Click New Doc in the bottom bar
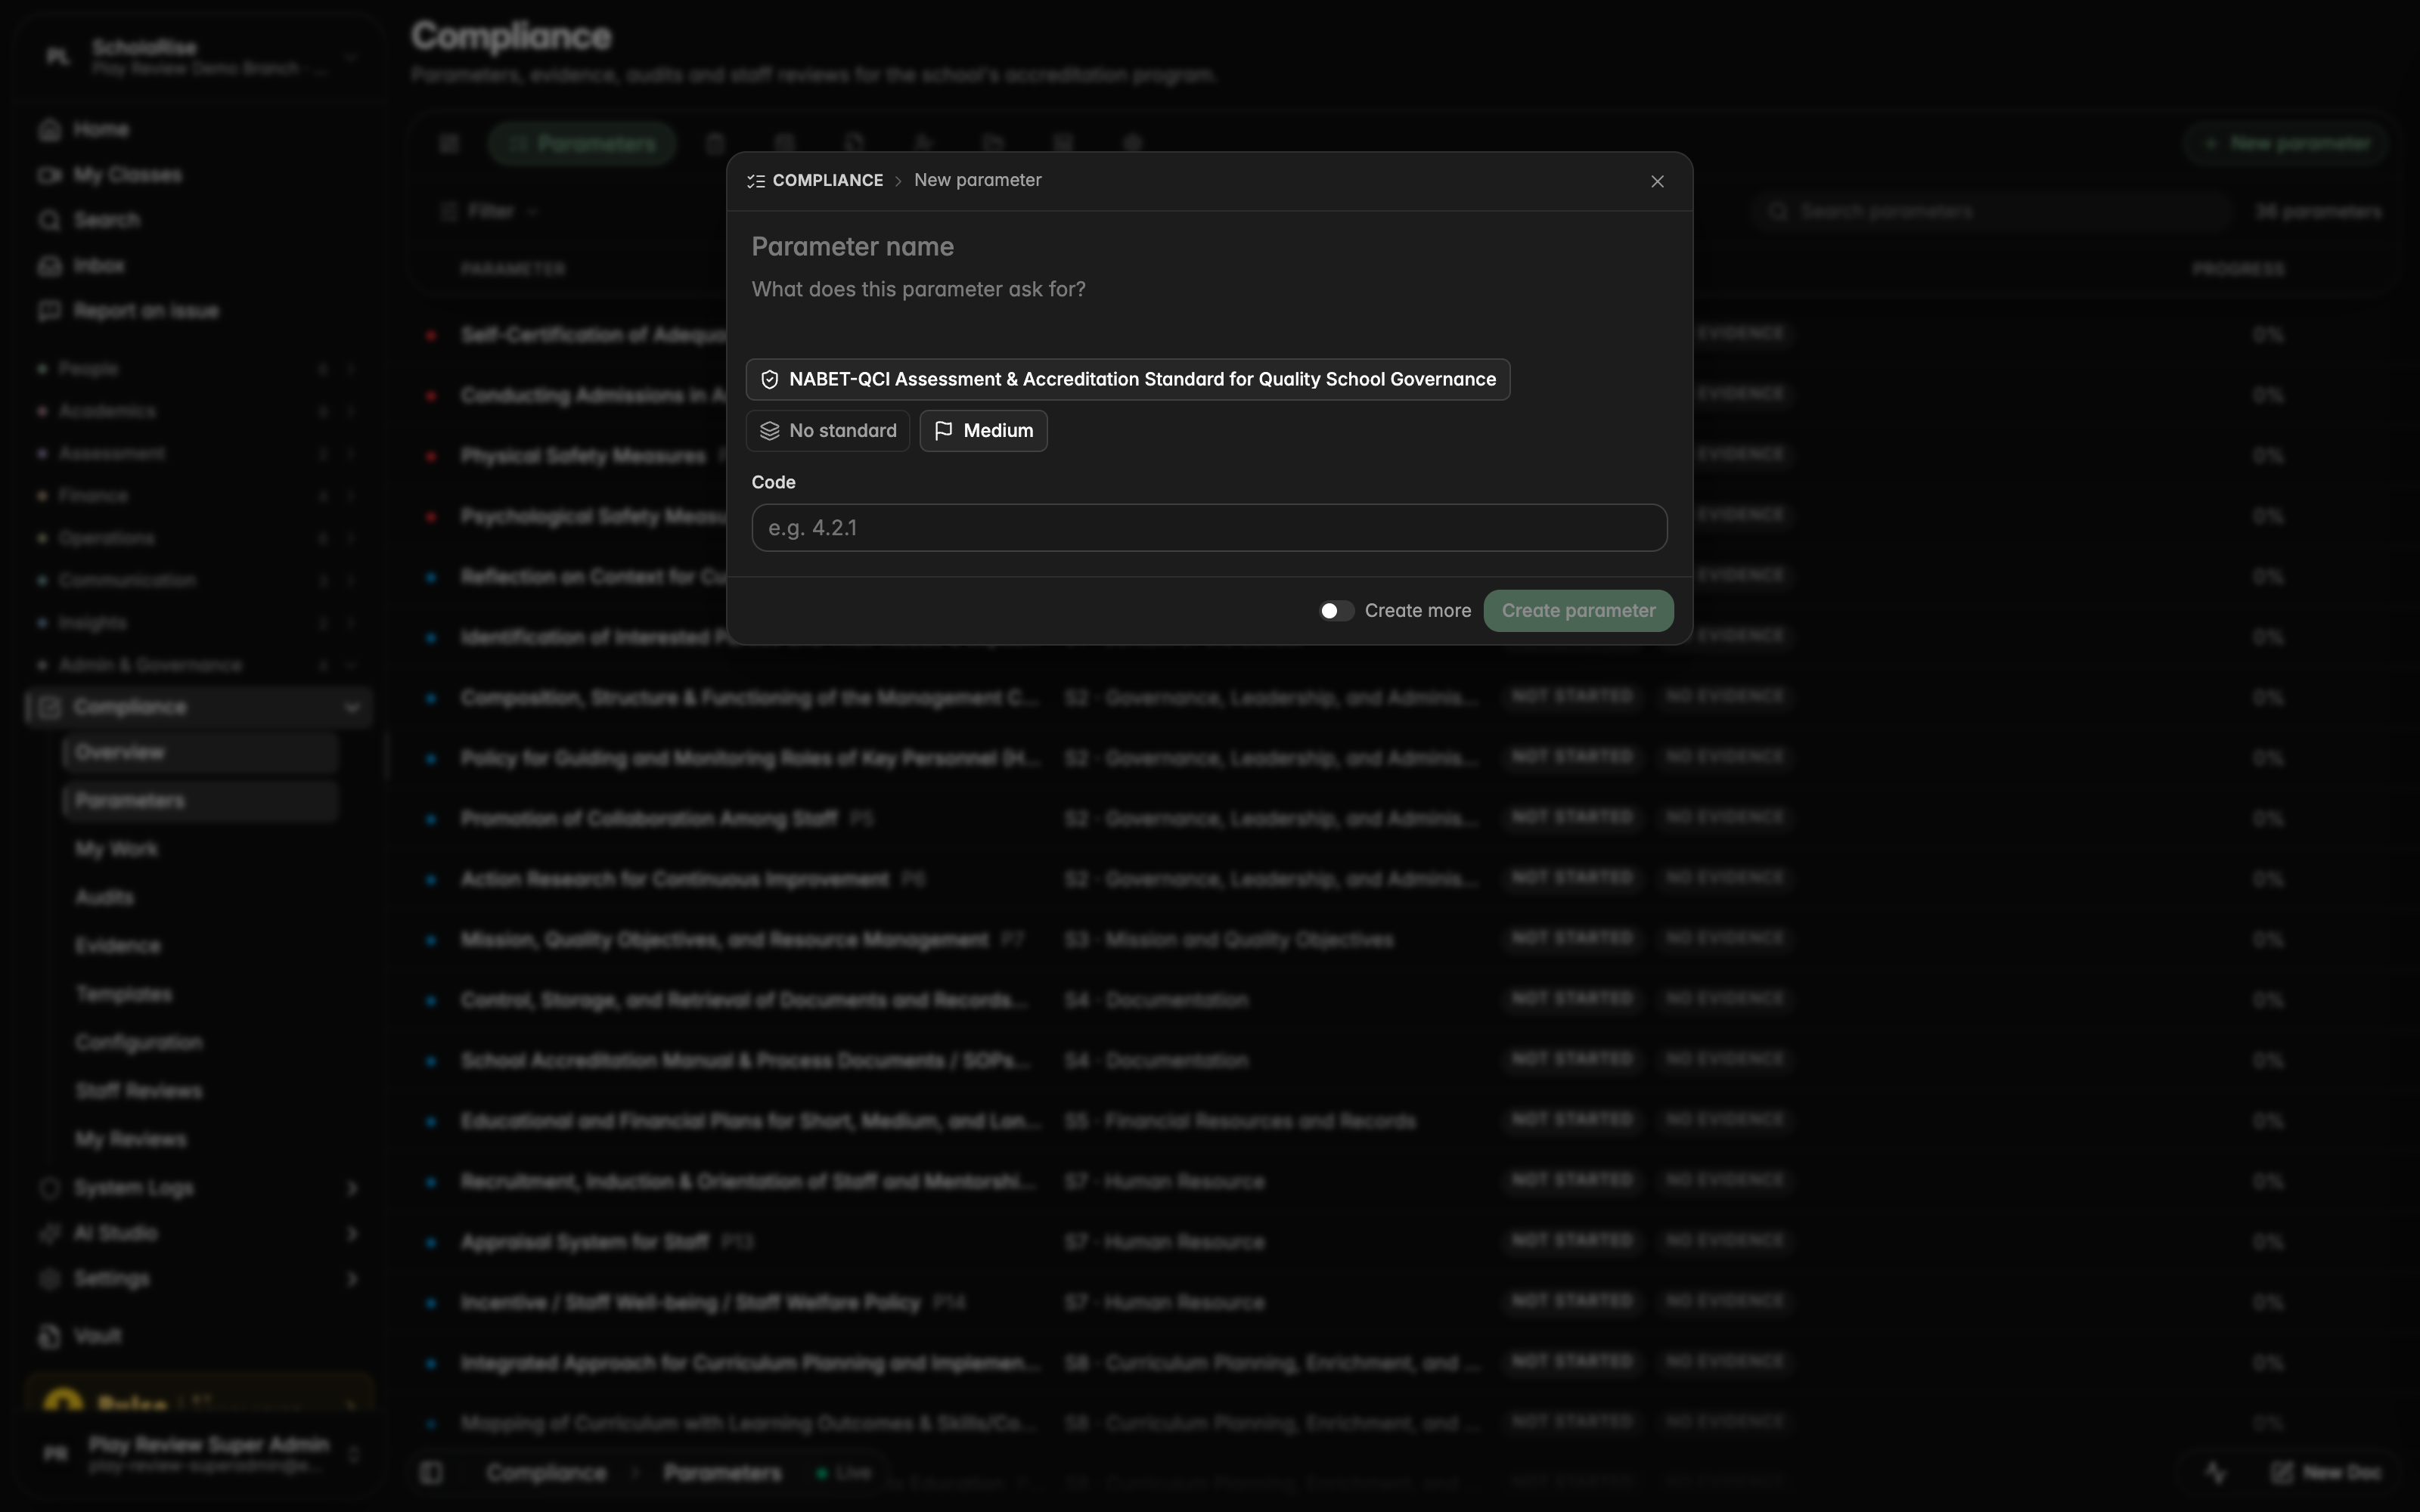The image size is (2420, 1512). 2326,1472
